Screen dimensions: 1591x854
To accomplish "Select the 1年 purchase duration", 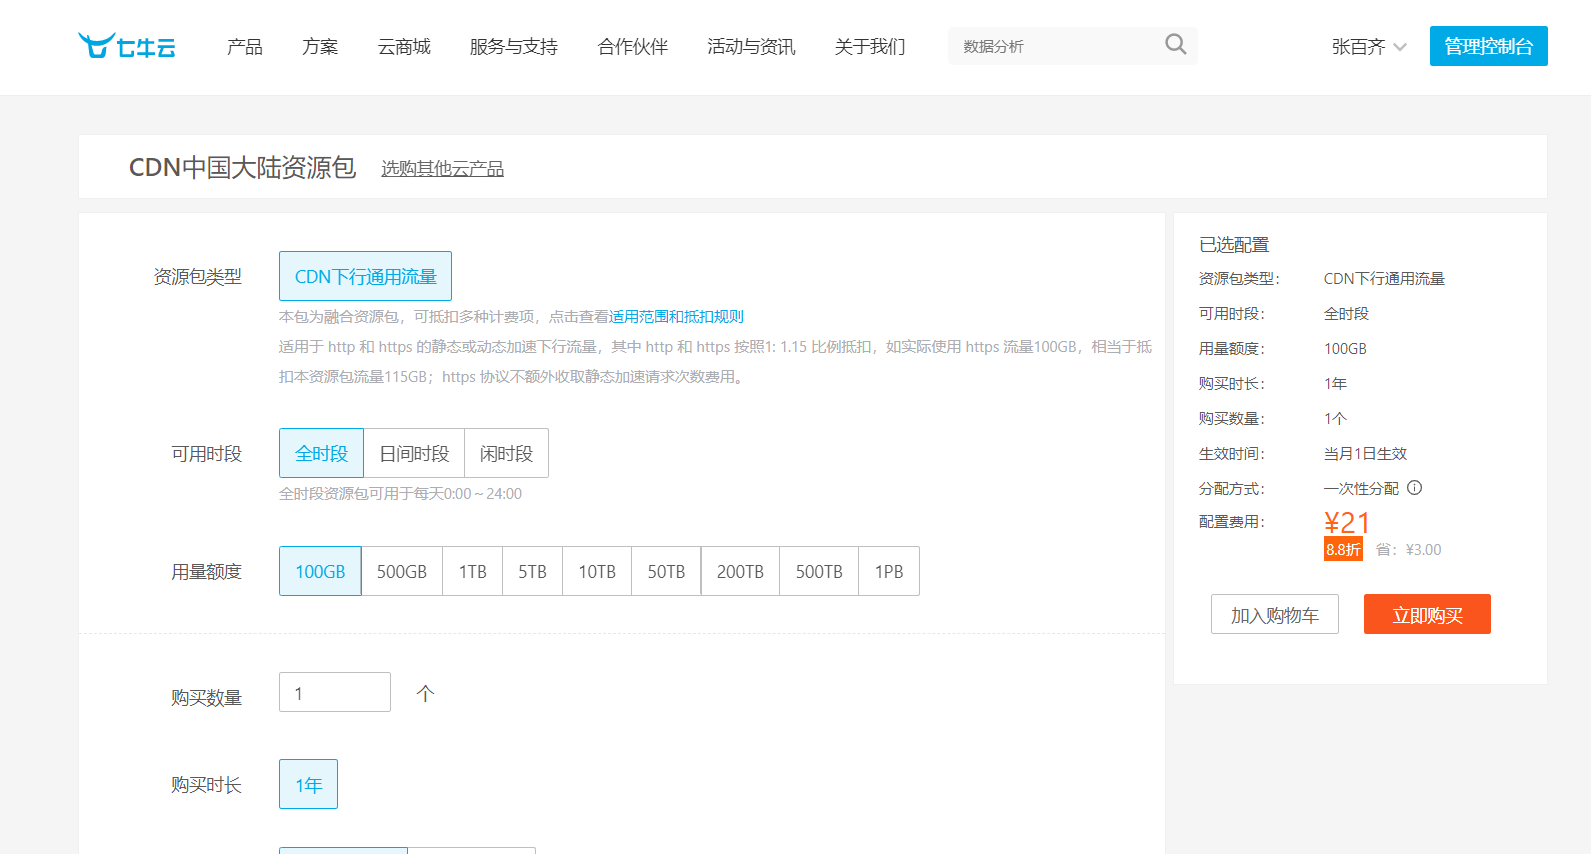I will point(308,785).
